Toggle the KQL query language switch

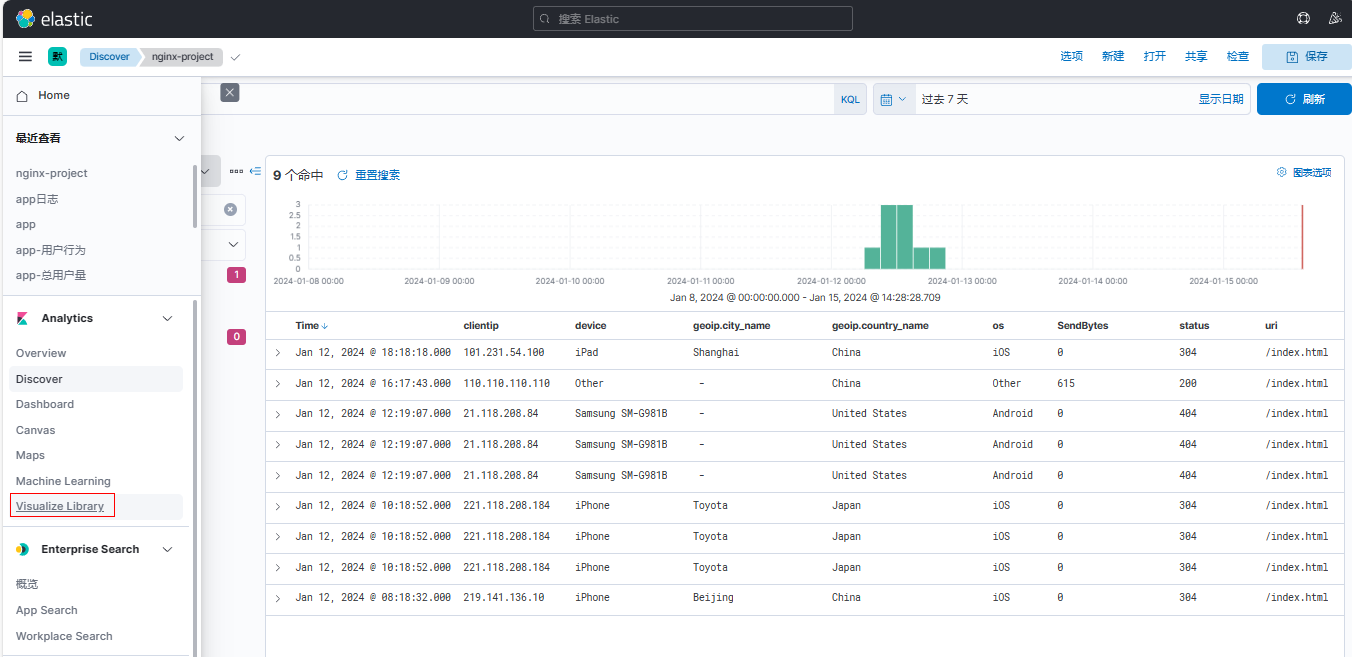pos(850,100)
